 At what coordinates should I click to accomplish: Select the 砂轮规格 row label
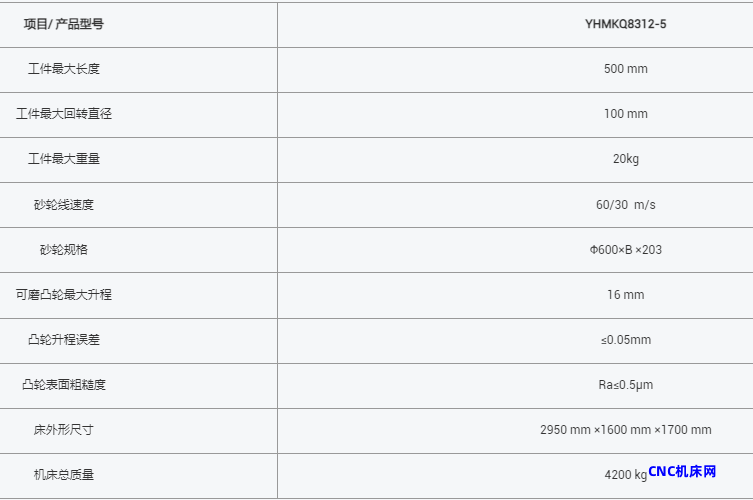[x=64, y=250]
